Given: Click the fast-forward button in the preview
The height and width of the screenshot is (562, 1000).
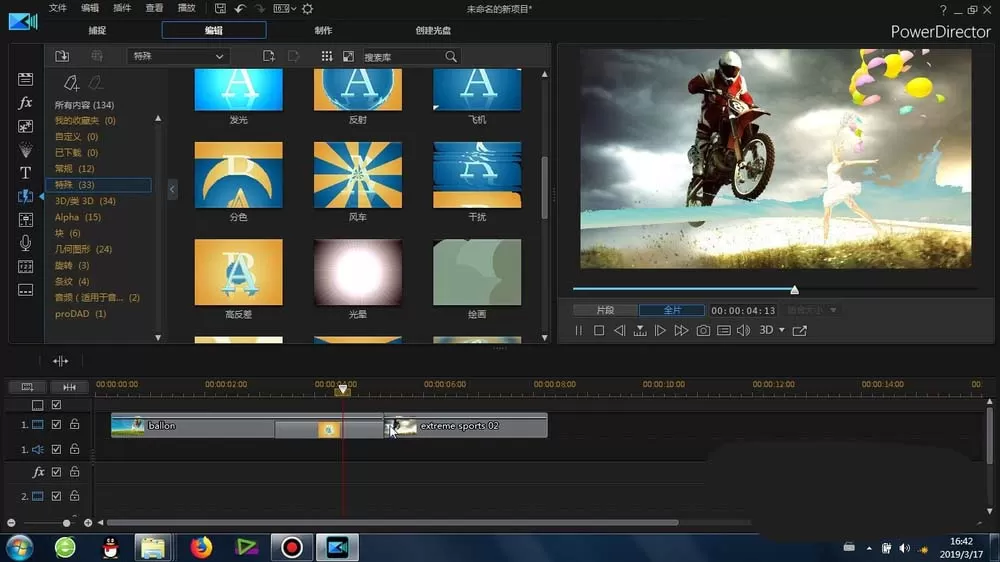Looking at the screenshot, I should [681, 330].
